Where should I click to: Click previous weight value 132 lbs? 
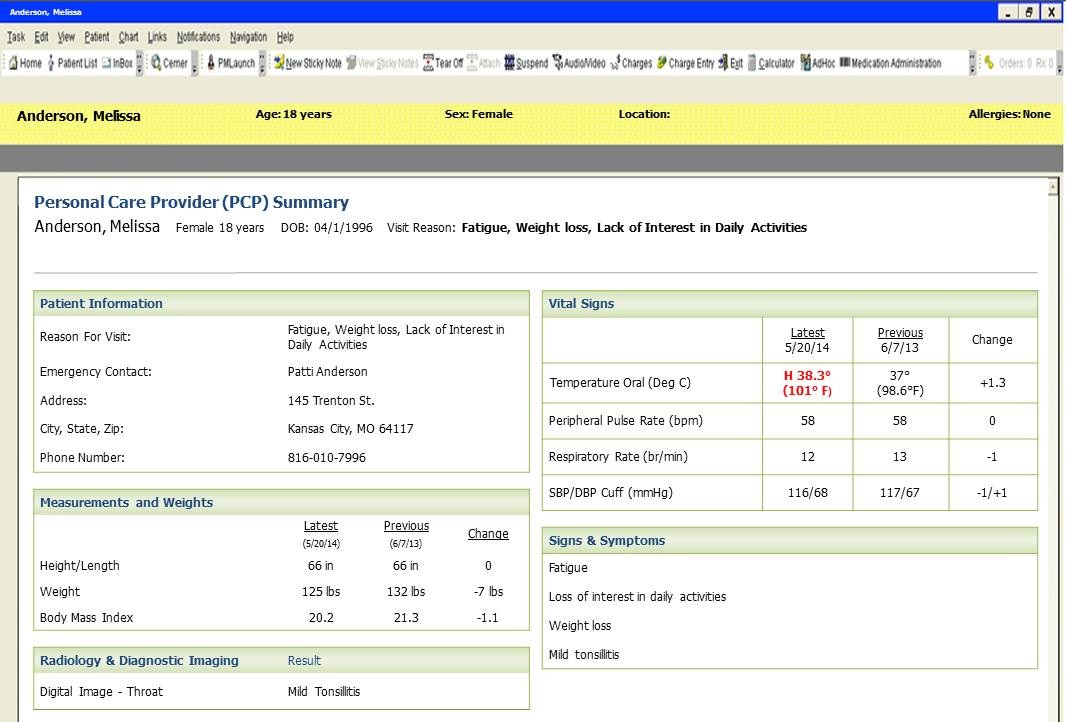406,591
